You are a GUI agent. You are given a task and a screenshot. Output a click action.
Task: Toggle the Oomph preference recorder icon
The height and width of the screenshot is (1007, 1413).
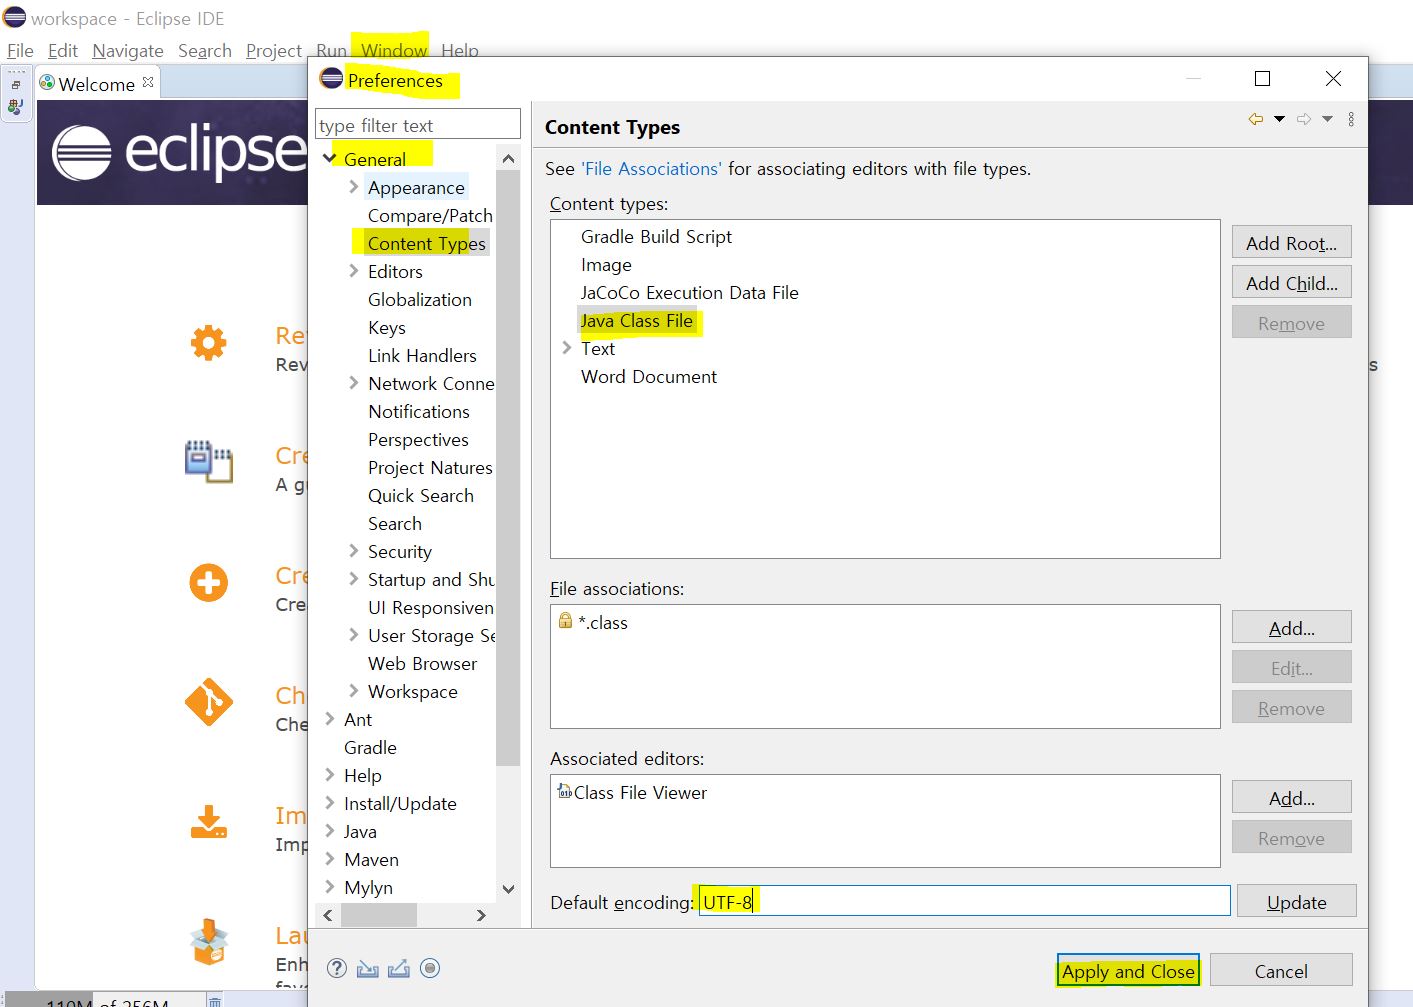tap(430, 968)
